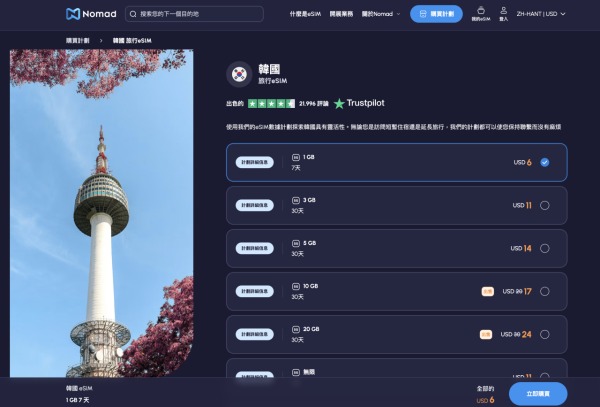Click the 5G icon beside 1 GB
600x407 pixels.
[x=296, y=157]
